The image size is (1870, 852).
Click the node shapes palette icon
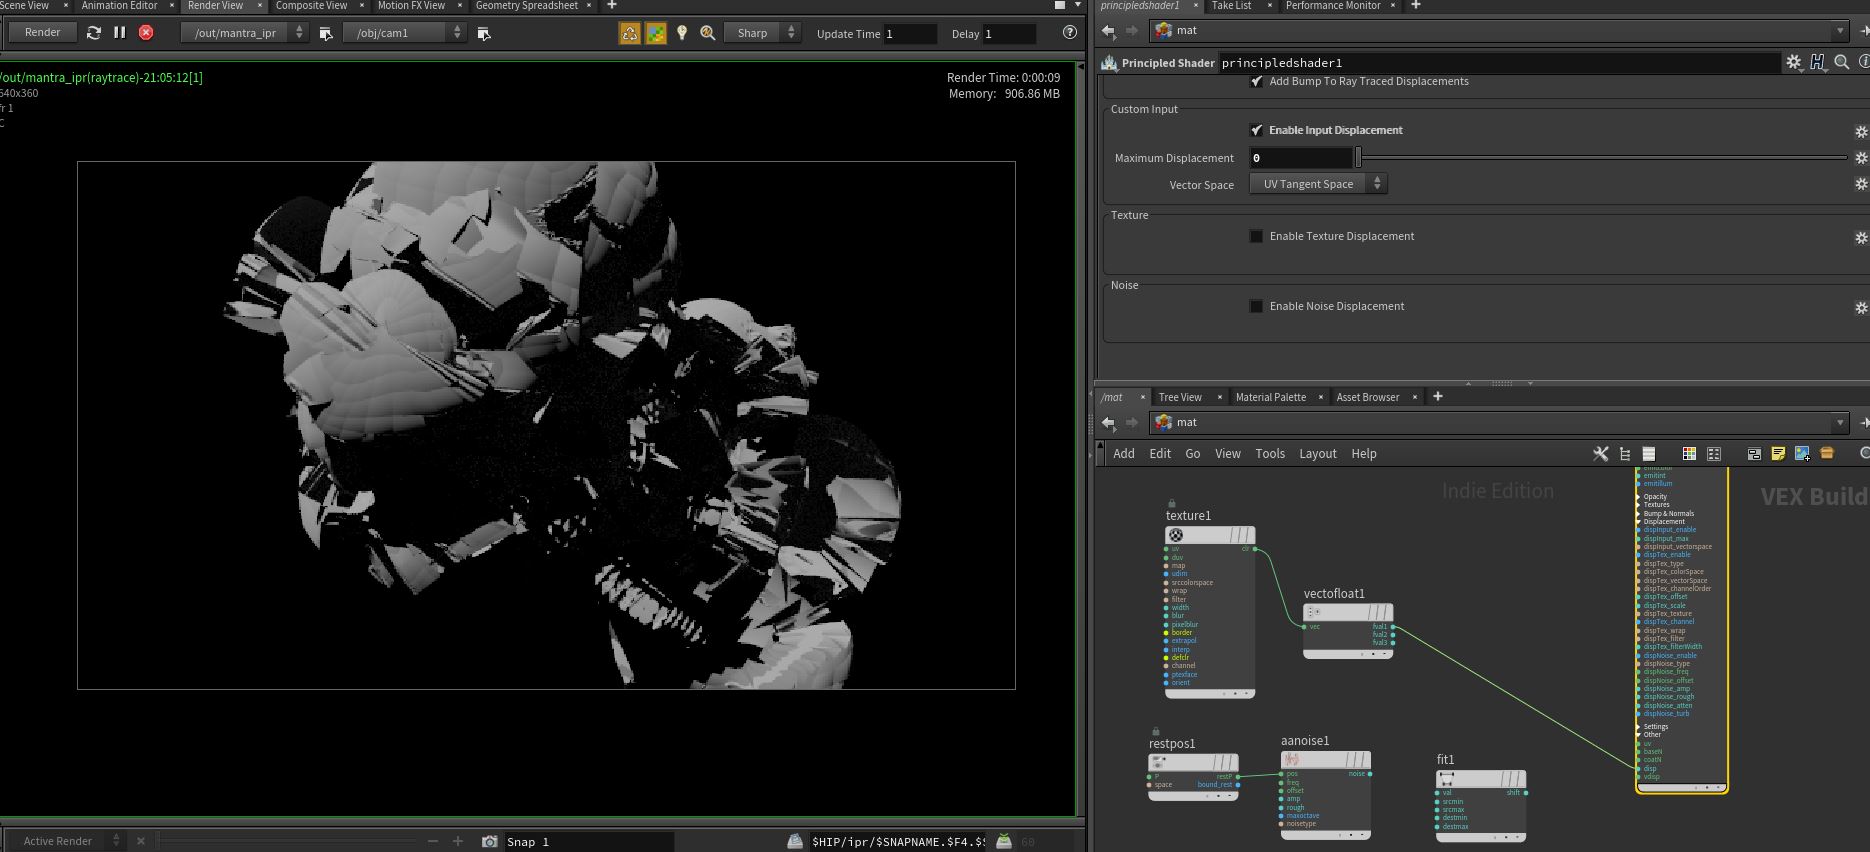coord(1714,454)
